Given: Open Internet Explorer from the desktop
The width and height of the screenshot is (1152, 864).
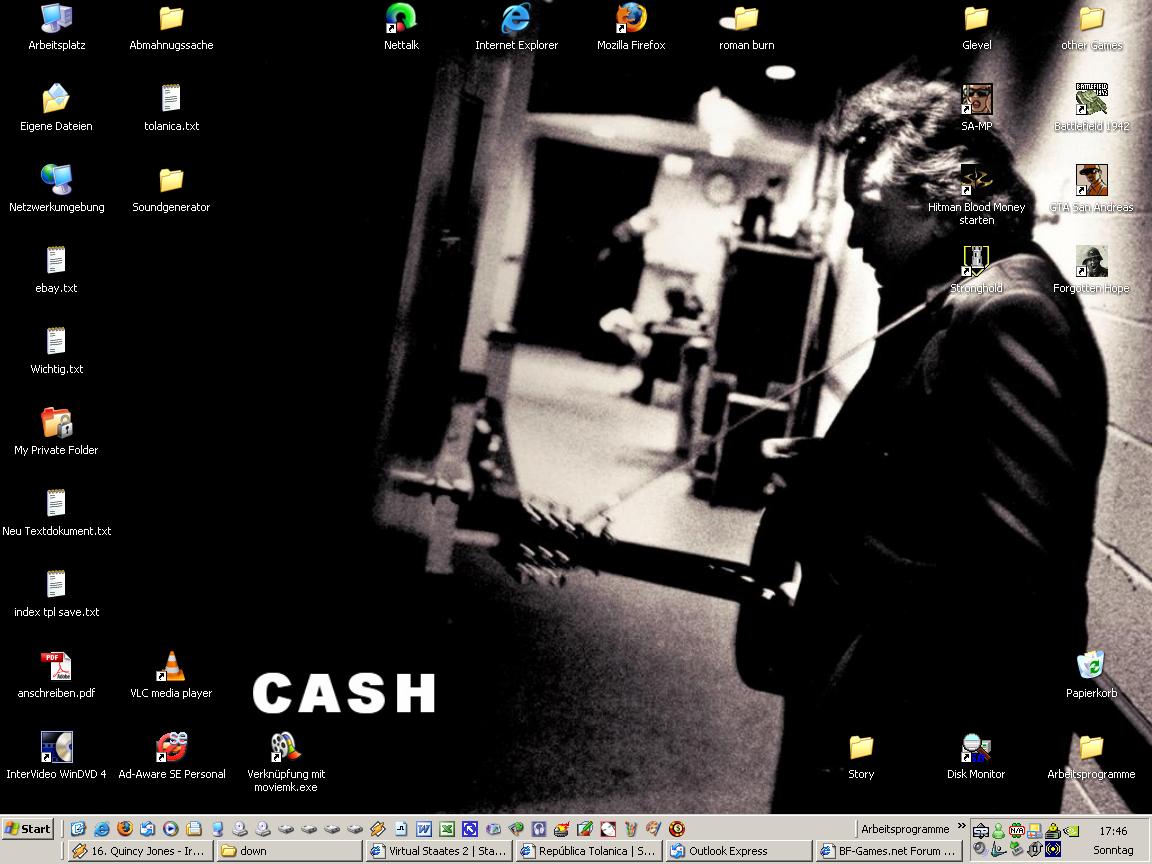Looking at the screenshot, I should coord(516,27).
